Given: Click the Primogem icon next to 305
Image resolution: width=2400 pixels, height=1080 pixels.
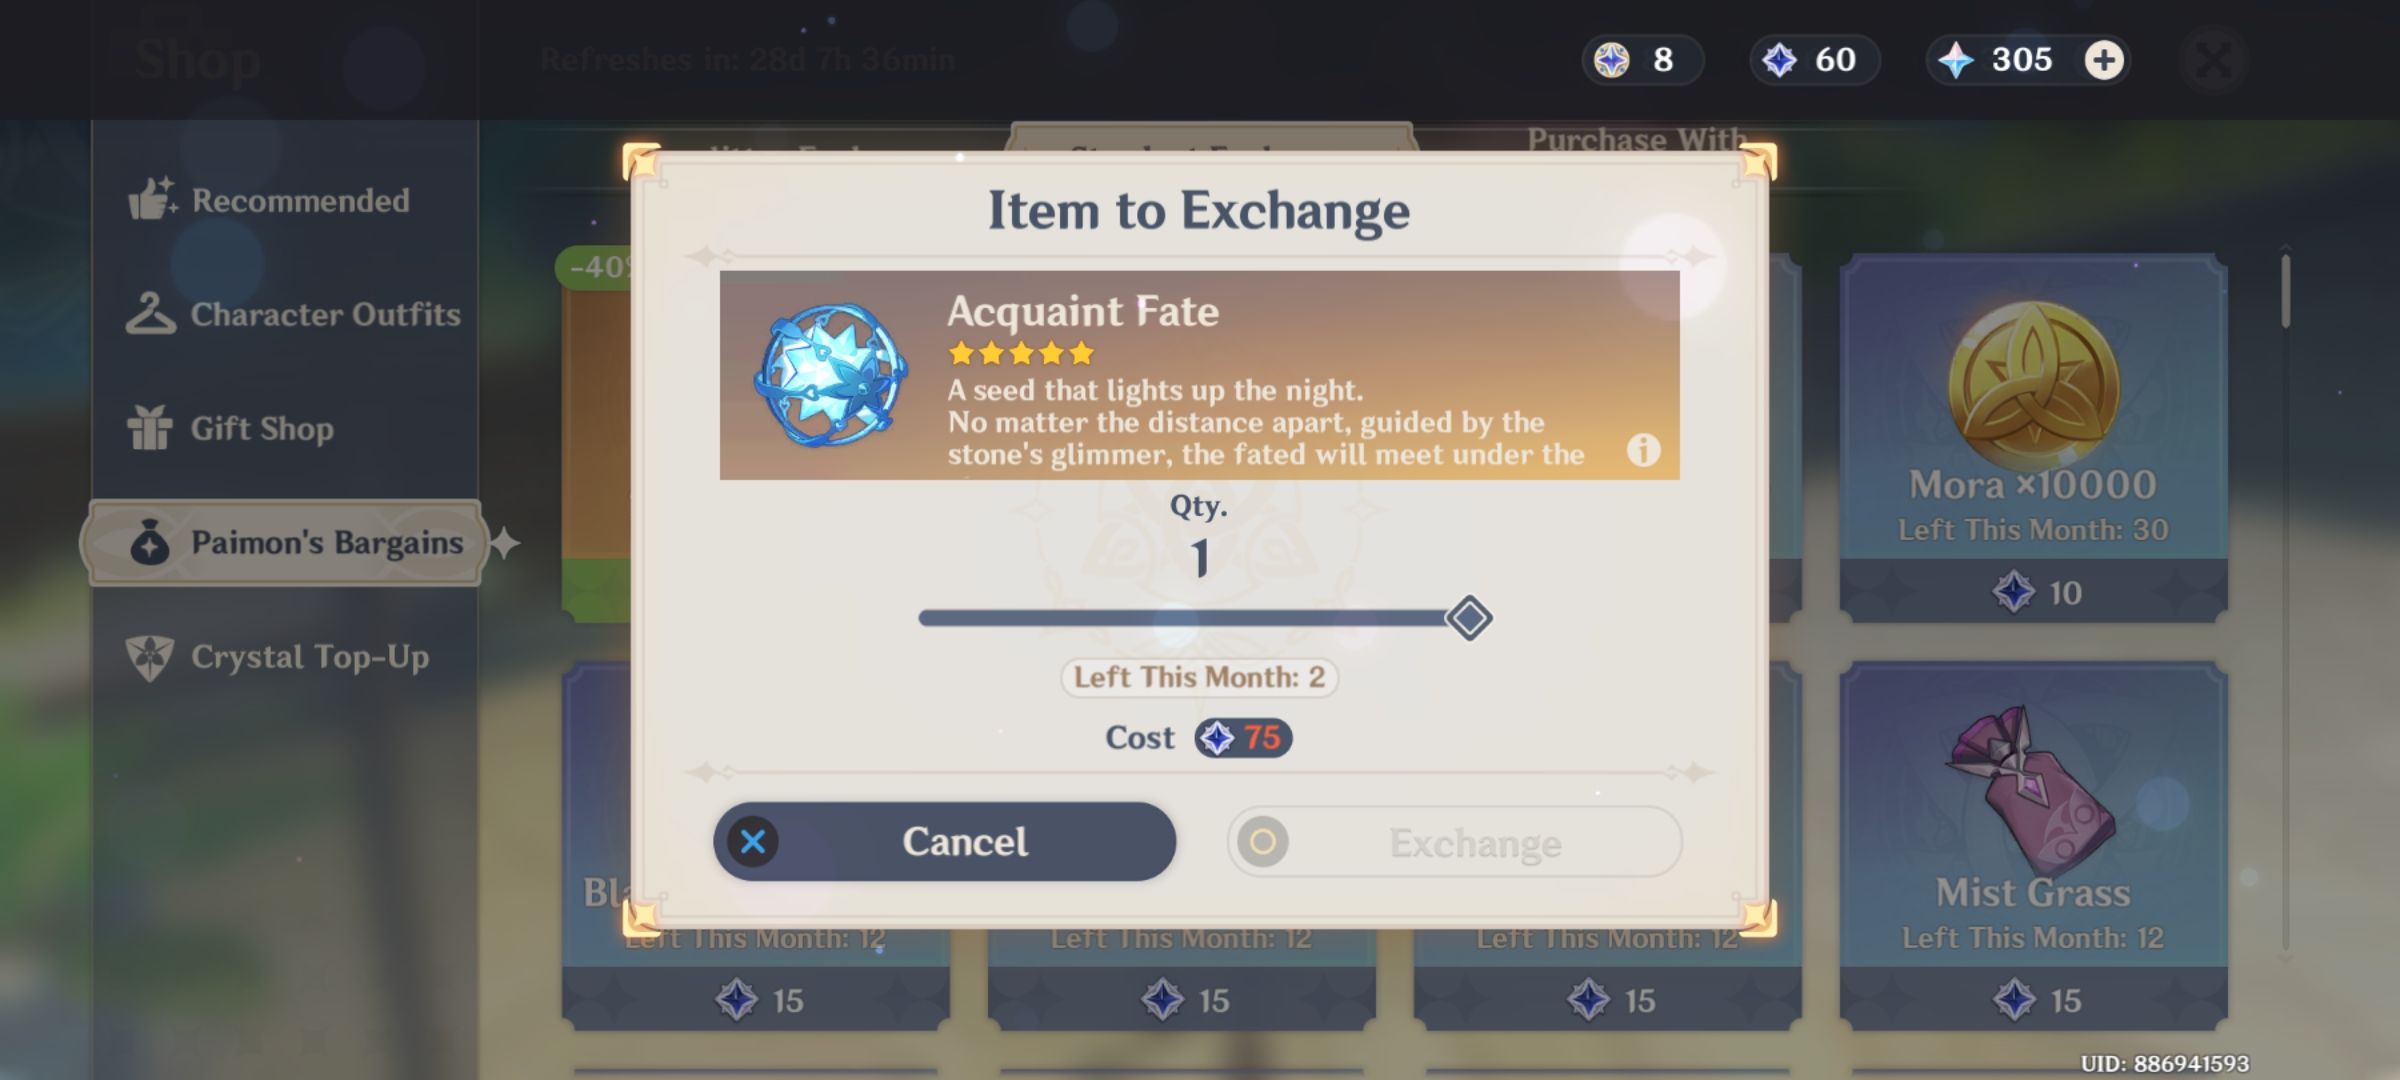Looking at the screenshot, I should coord(1955,60).
